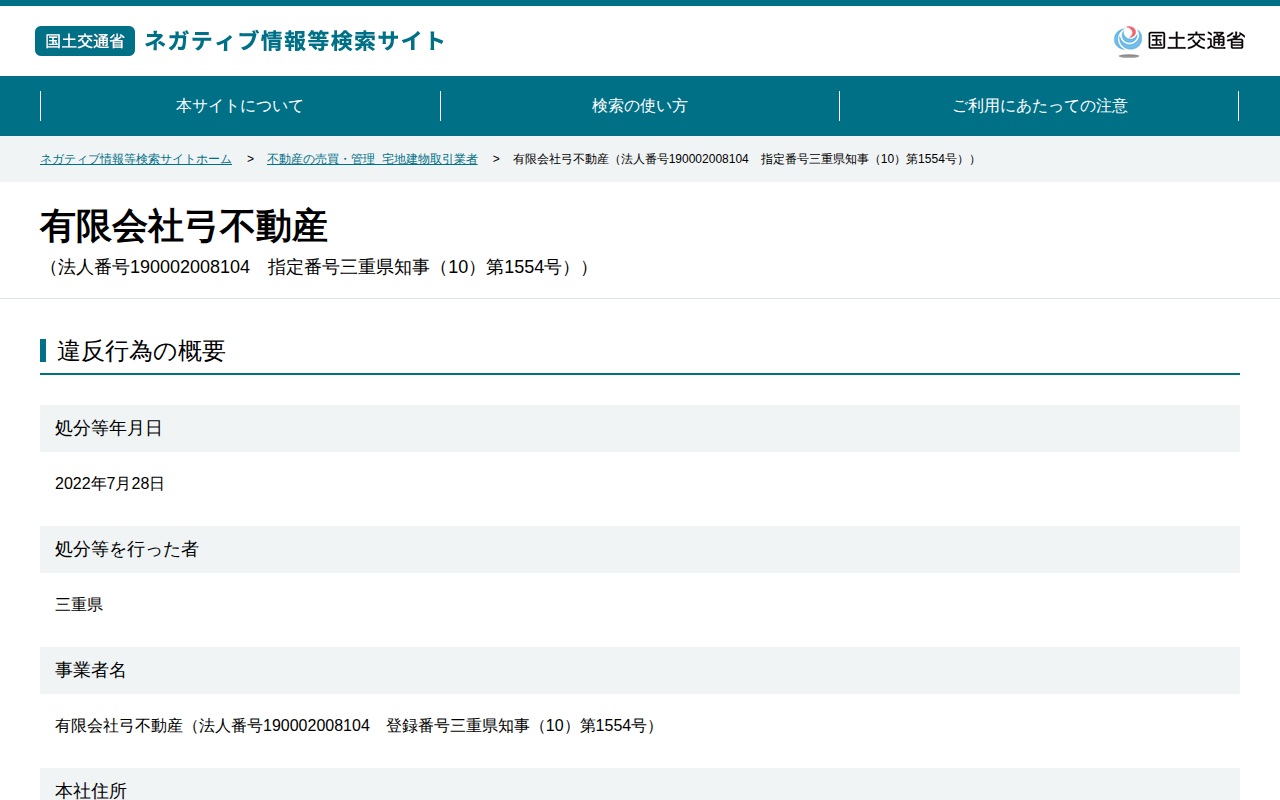Image resolution: width=1280 pixels, height=800 pixels.
Task: Open the 検索の使い方 menu item
Action: click(x=640, y=106)
